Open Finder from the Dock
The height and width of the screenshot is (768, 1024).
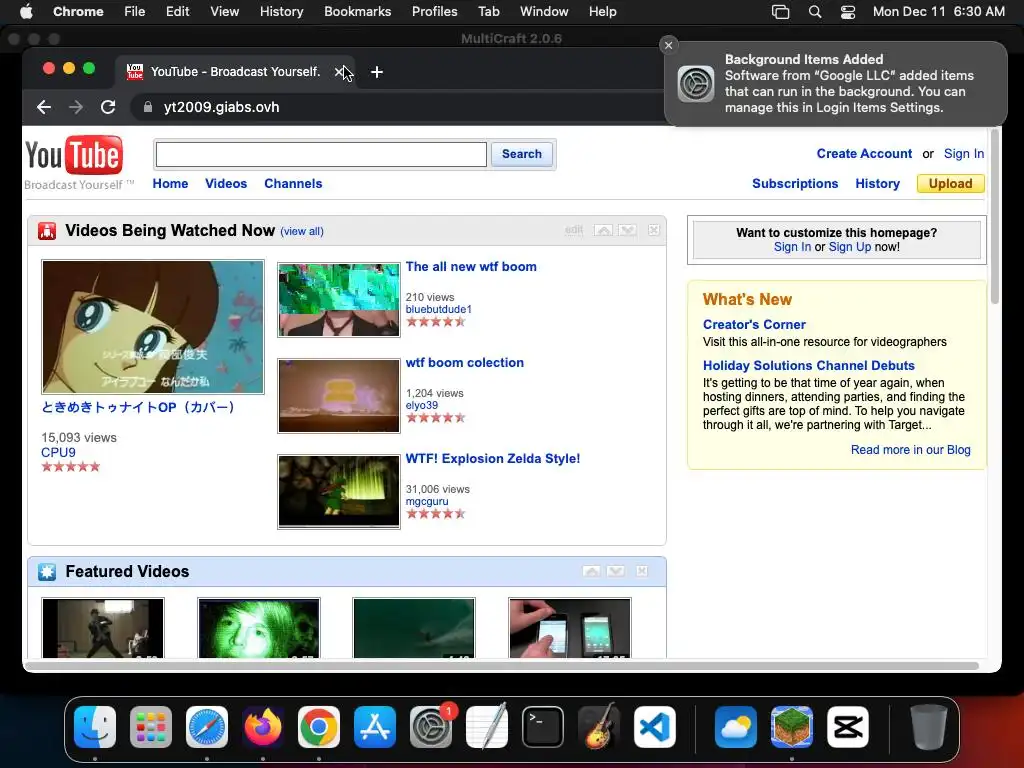point(95,727)
